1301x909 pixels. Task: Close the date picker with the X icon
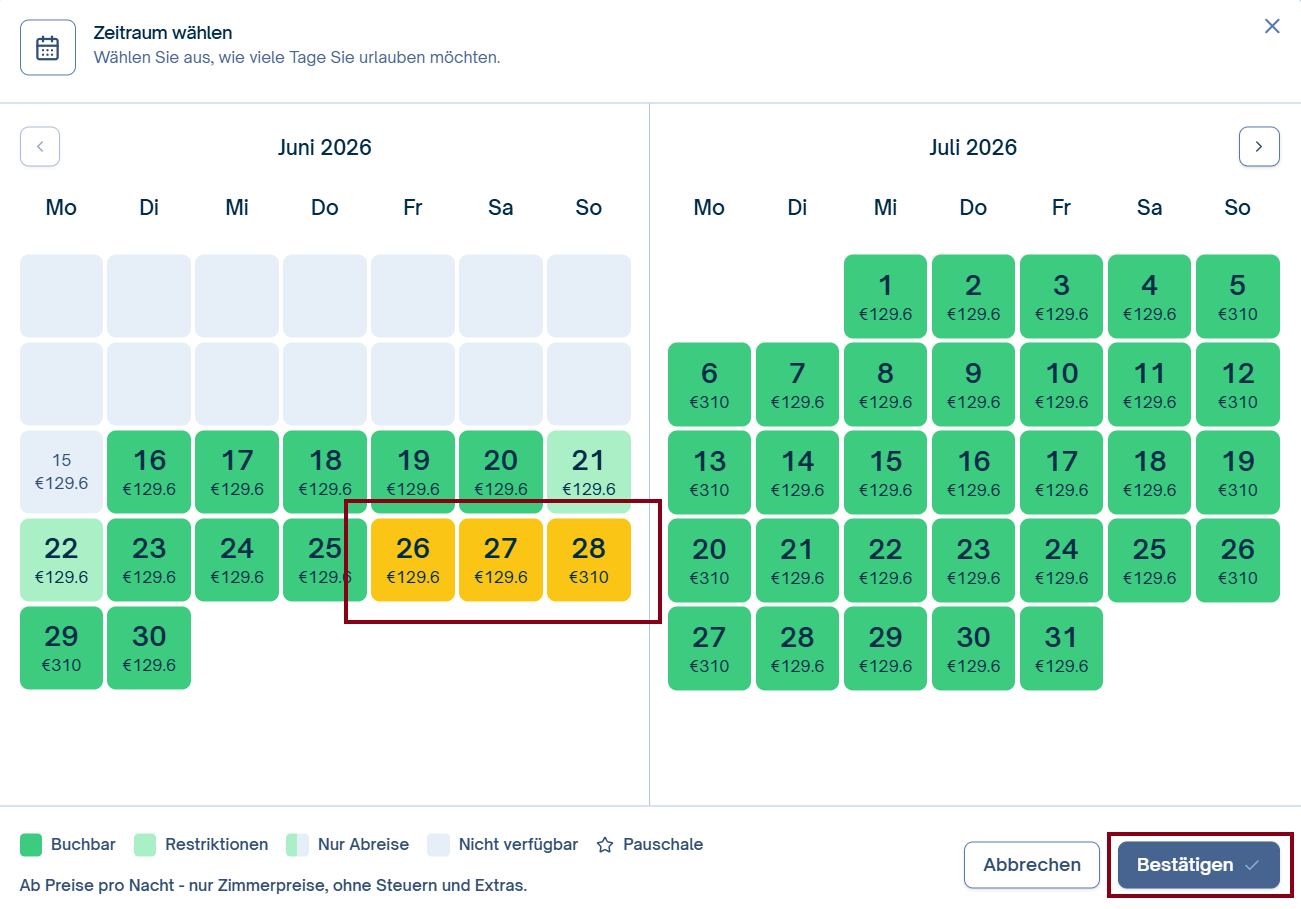click(1272, 26)
